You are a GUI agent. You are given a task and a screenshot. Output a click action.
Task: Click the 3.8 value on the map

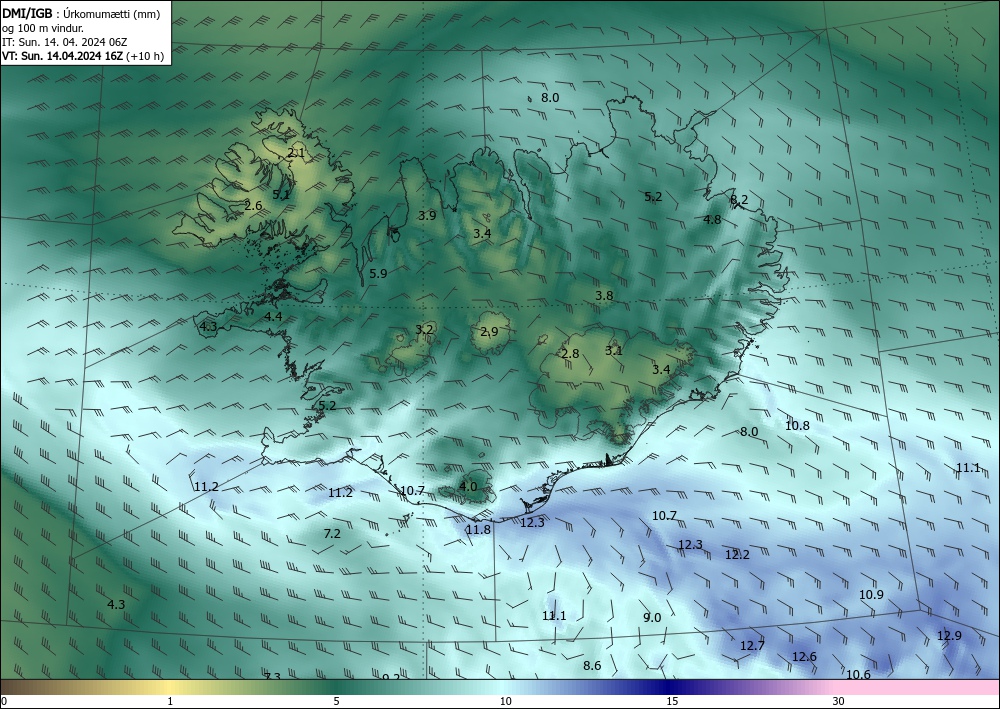[x=604, y=295]
